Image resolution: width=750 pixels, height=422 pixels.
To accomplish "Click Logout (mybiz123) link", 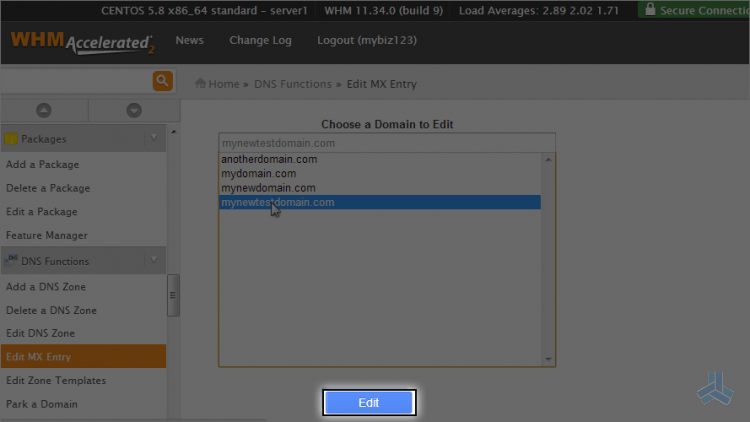I will [366, 41].
